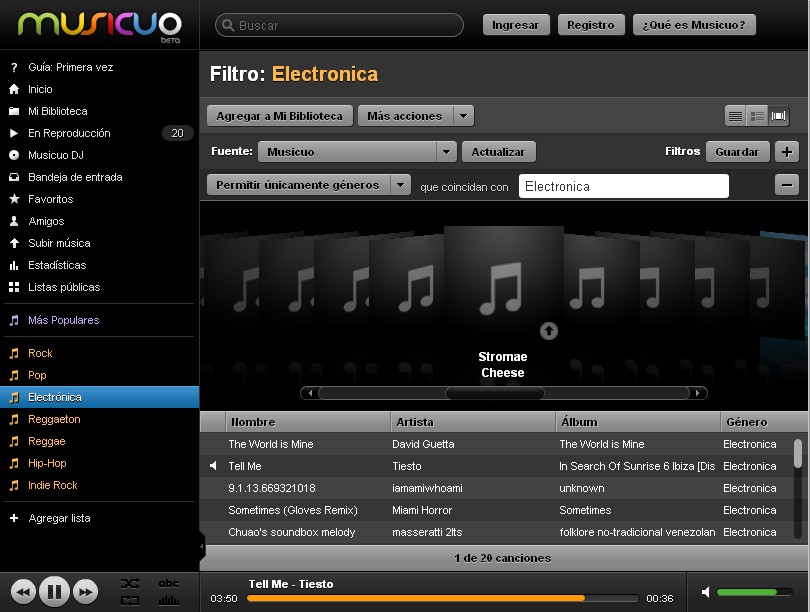Select the Reggae playlist
Screen dimensions: 810x612
100,441
